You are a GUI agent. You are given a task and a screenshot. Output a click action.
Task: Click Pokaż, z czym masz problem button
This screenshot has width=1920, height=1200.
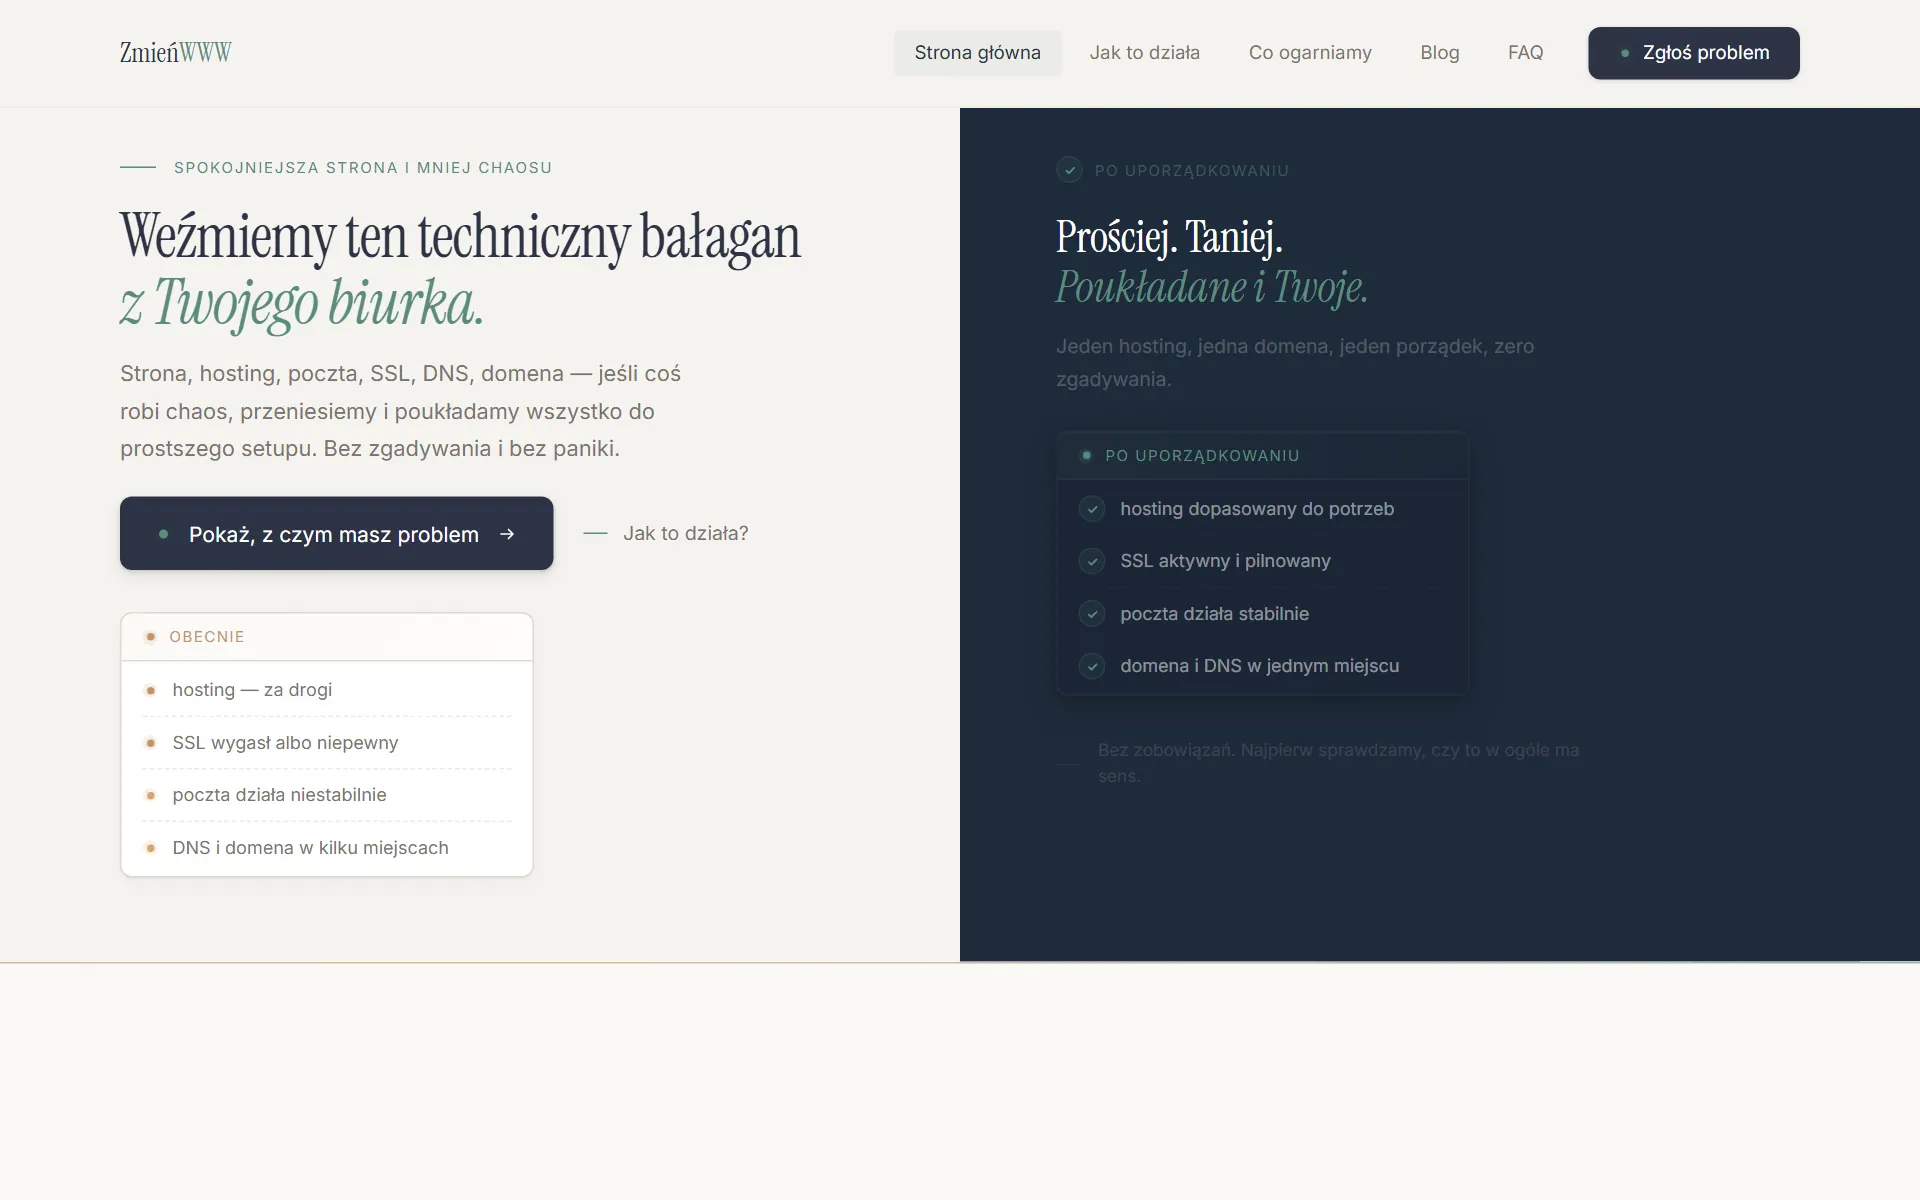tap(336, 534)
